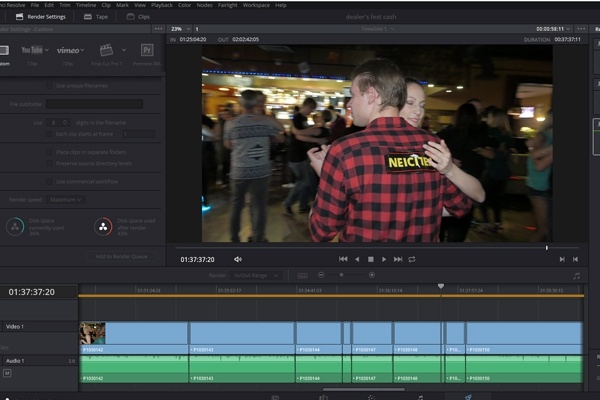Viewport: 600px width, 400px height.
Task: Select audio clip P1030147 in Audio 1 track
Action: pyautogui.click(x=372, y=369)
